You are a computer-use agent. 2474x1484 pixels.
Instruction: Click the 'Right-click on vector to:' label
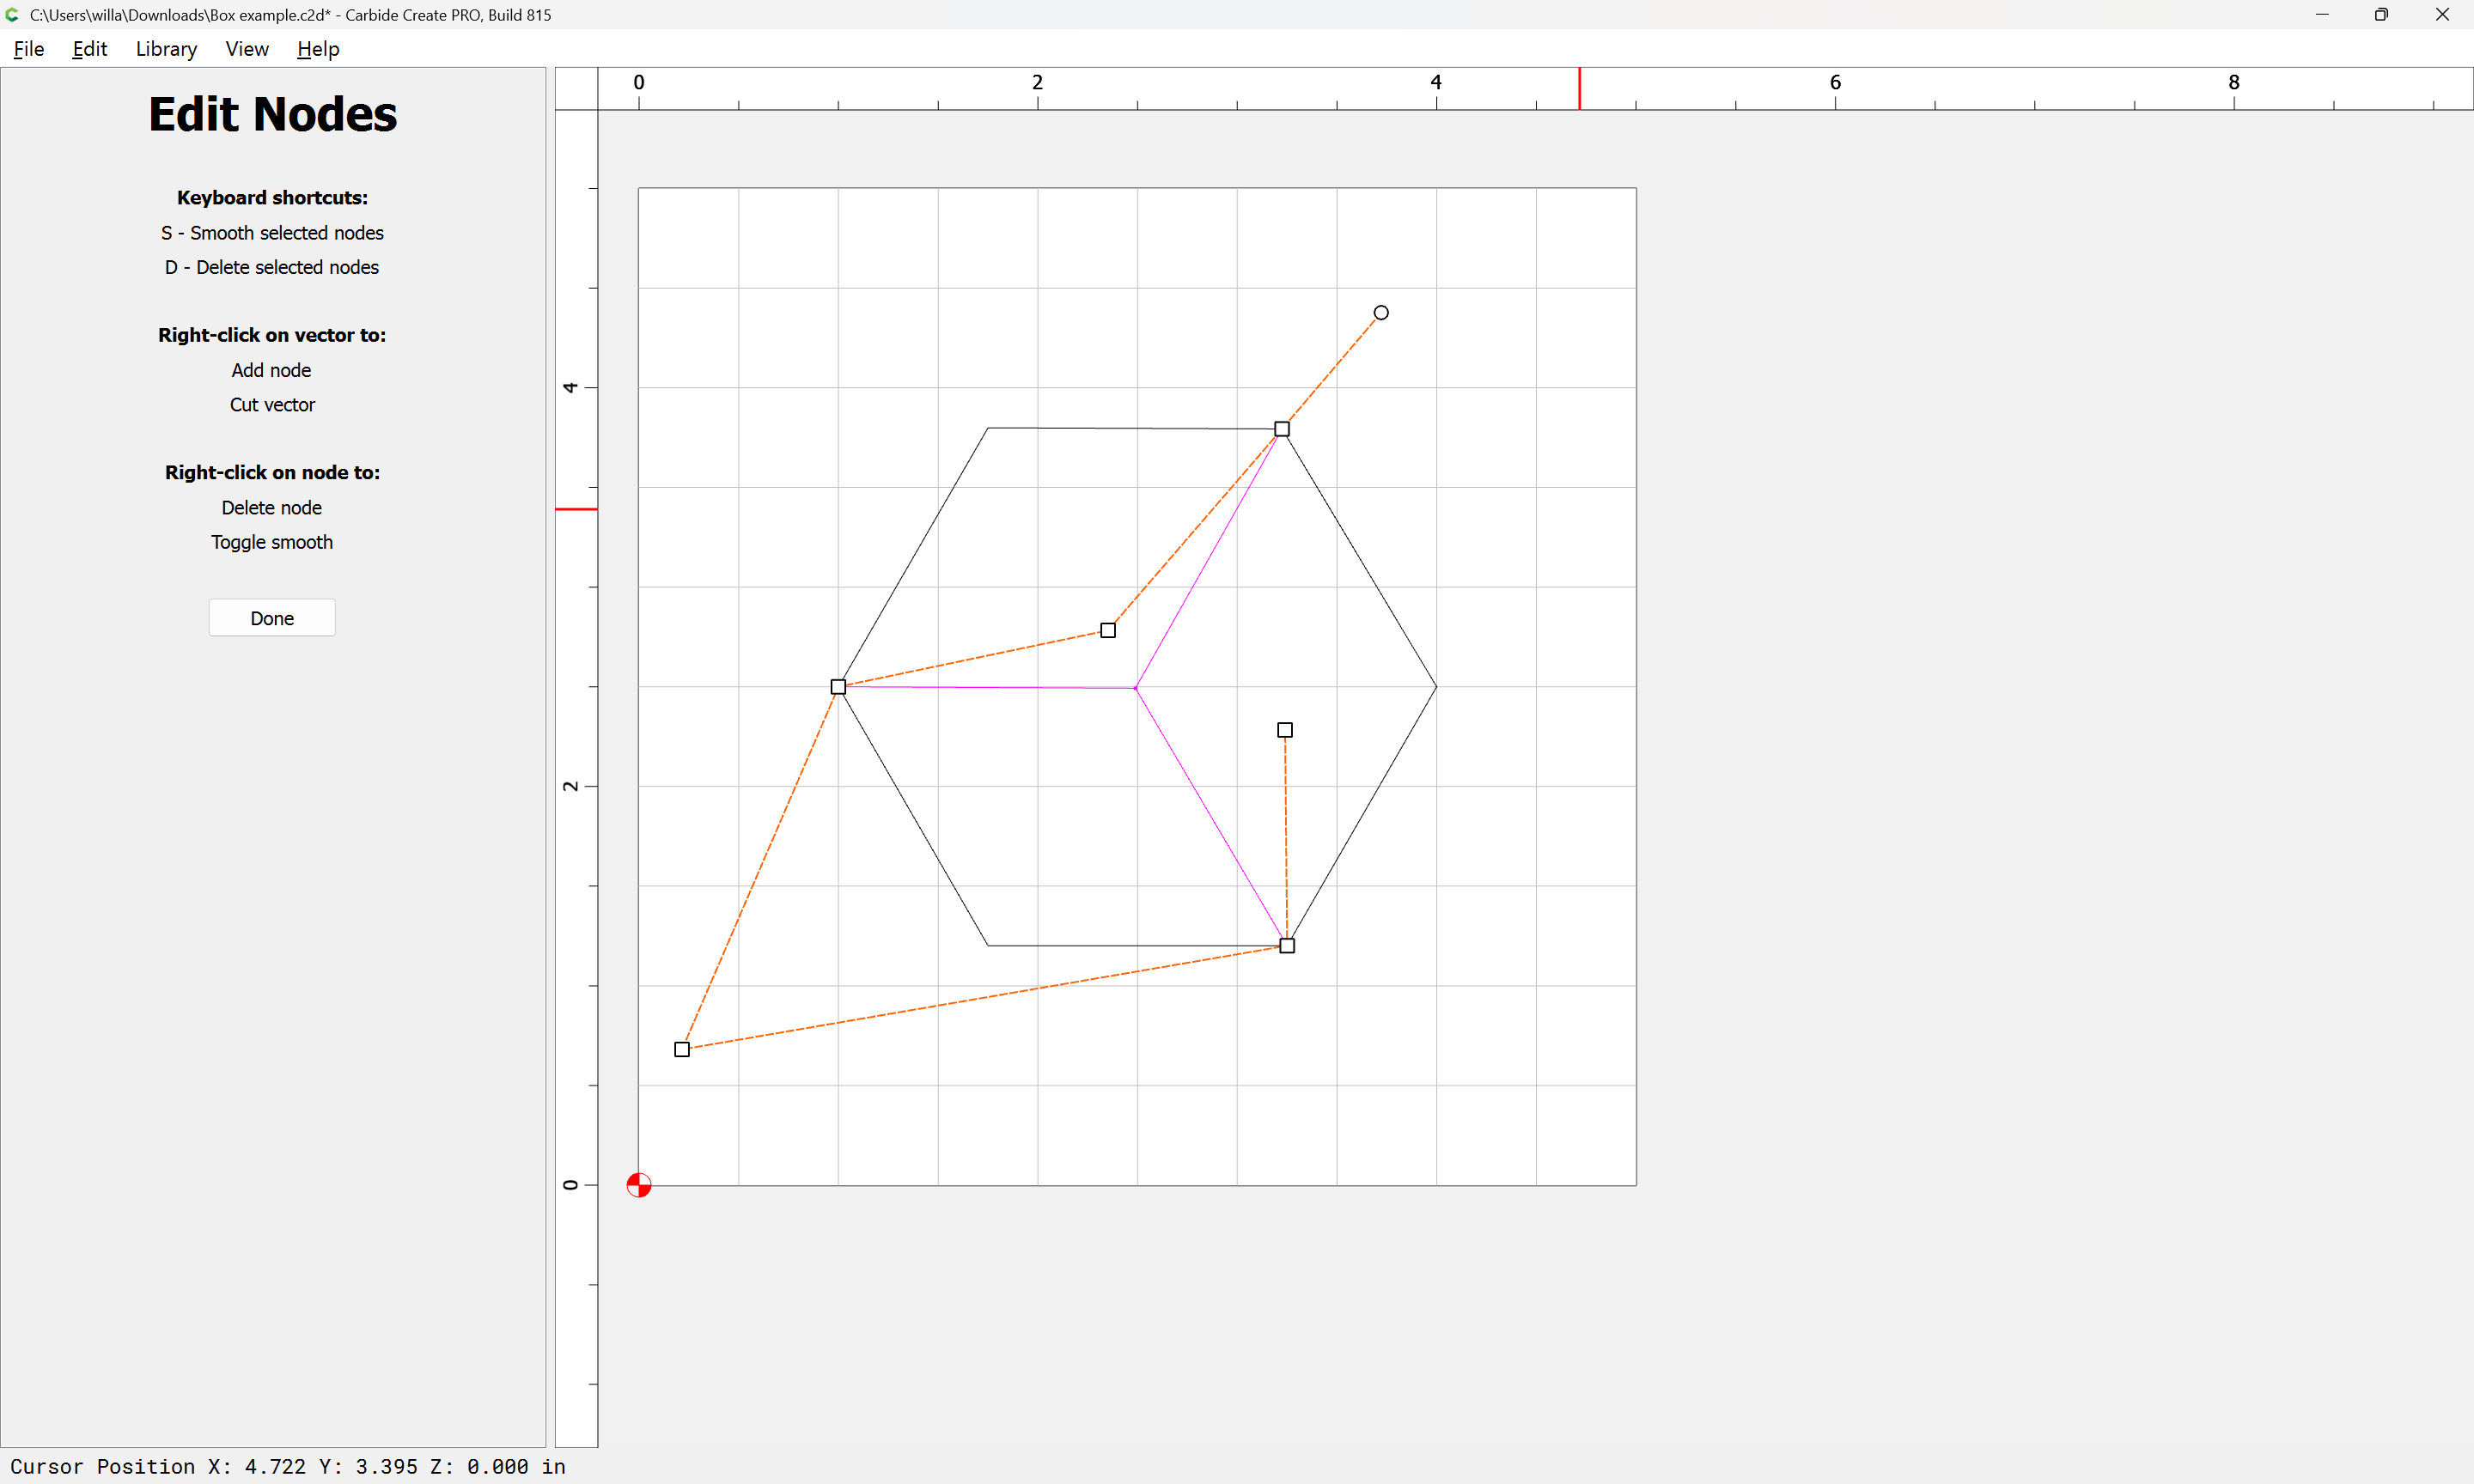272,335
